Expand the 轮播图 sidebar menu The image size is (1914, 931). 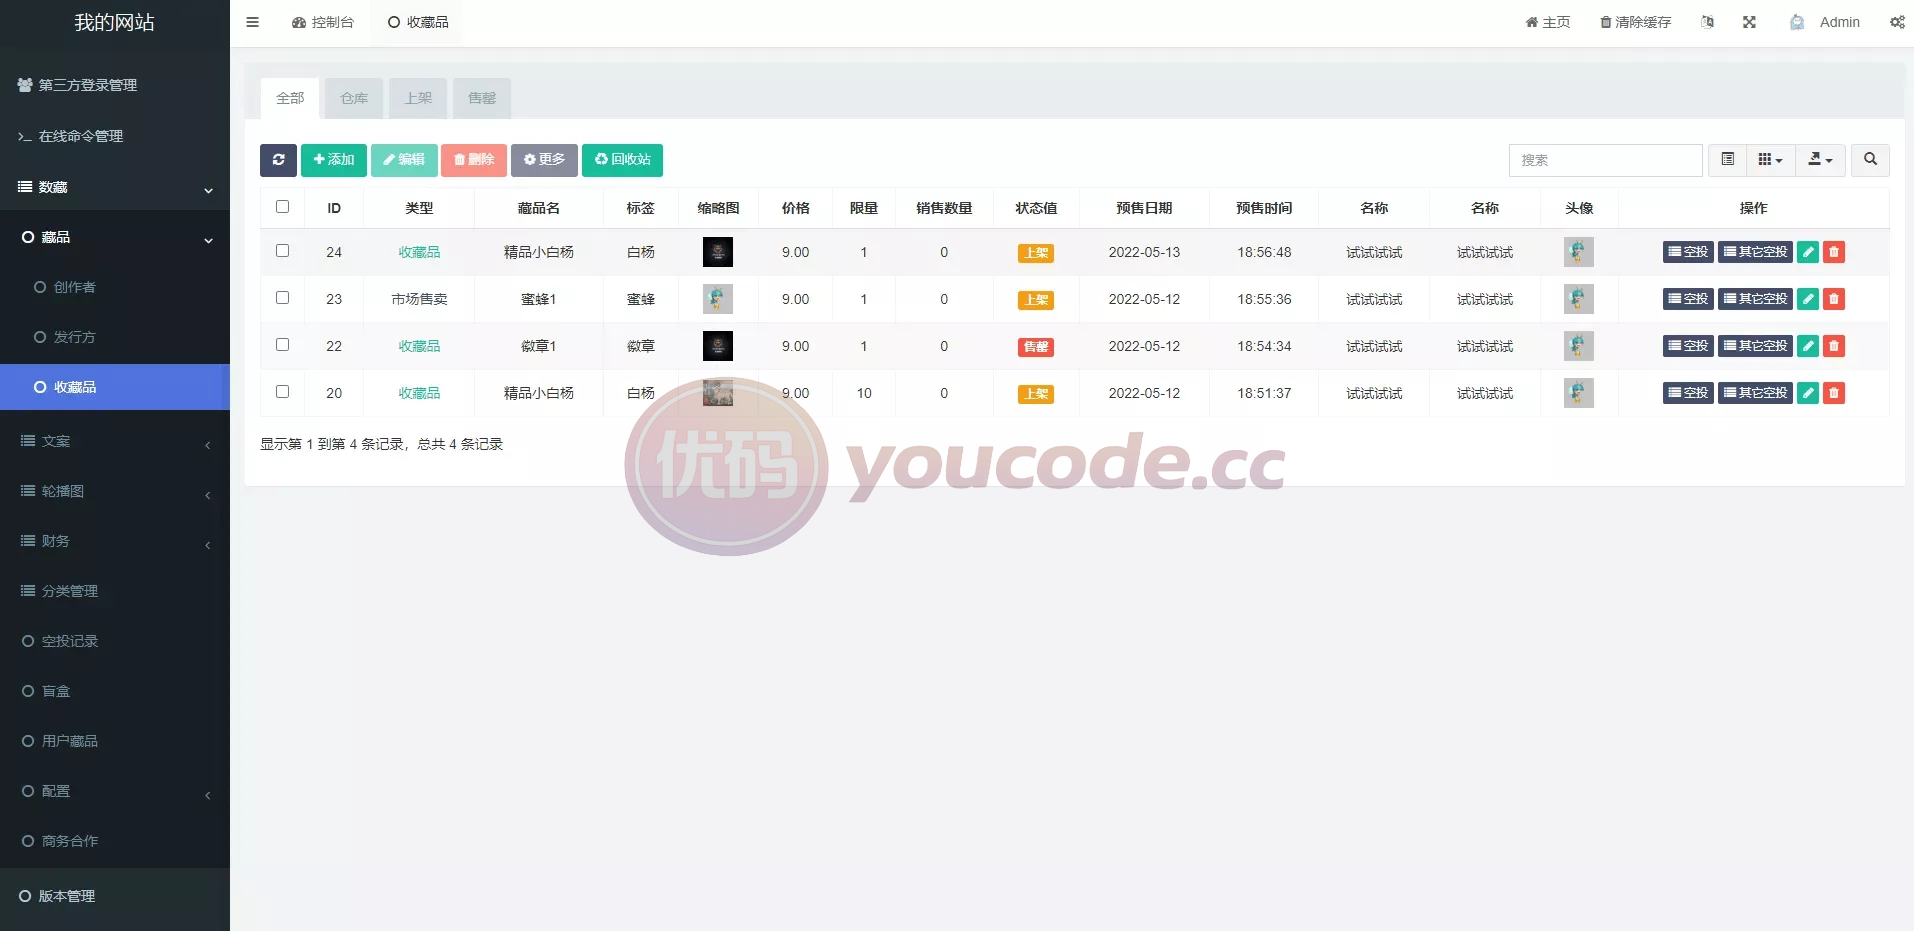(x=115, y=491)
